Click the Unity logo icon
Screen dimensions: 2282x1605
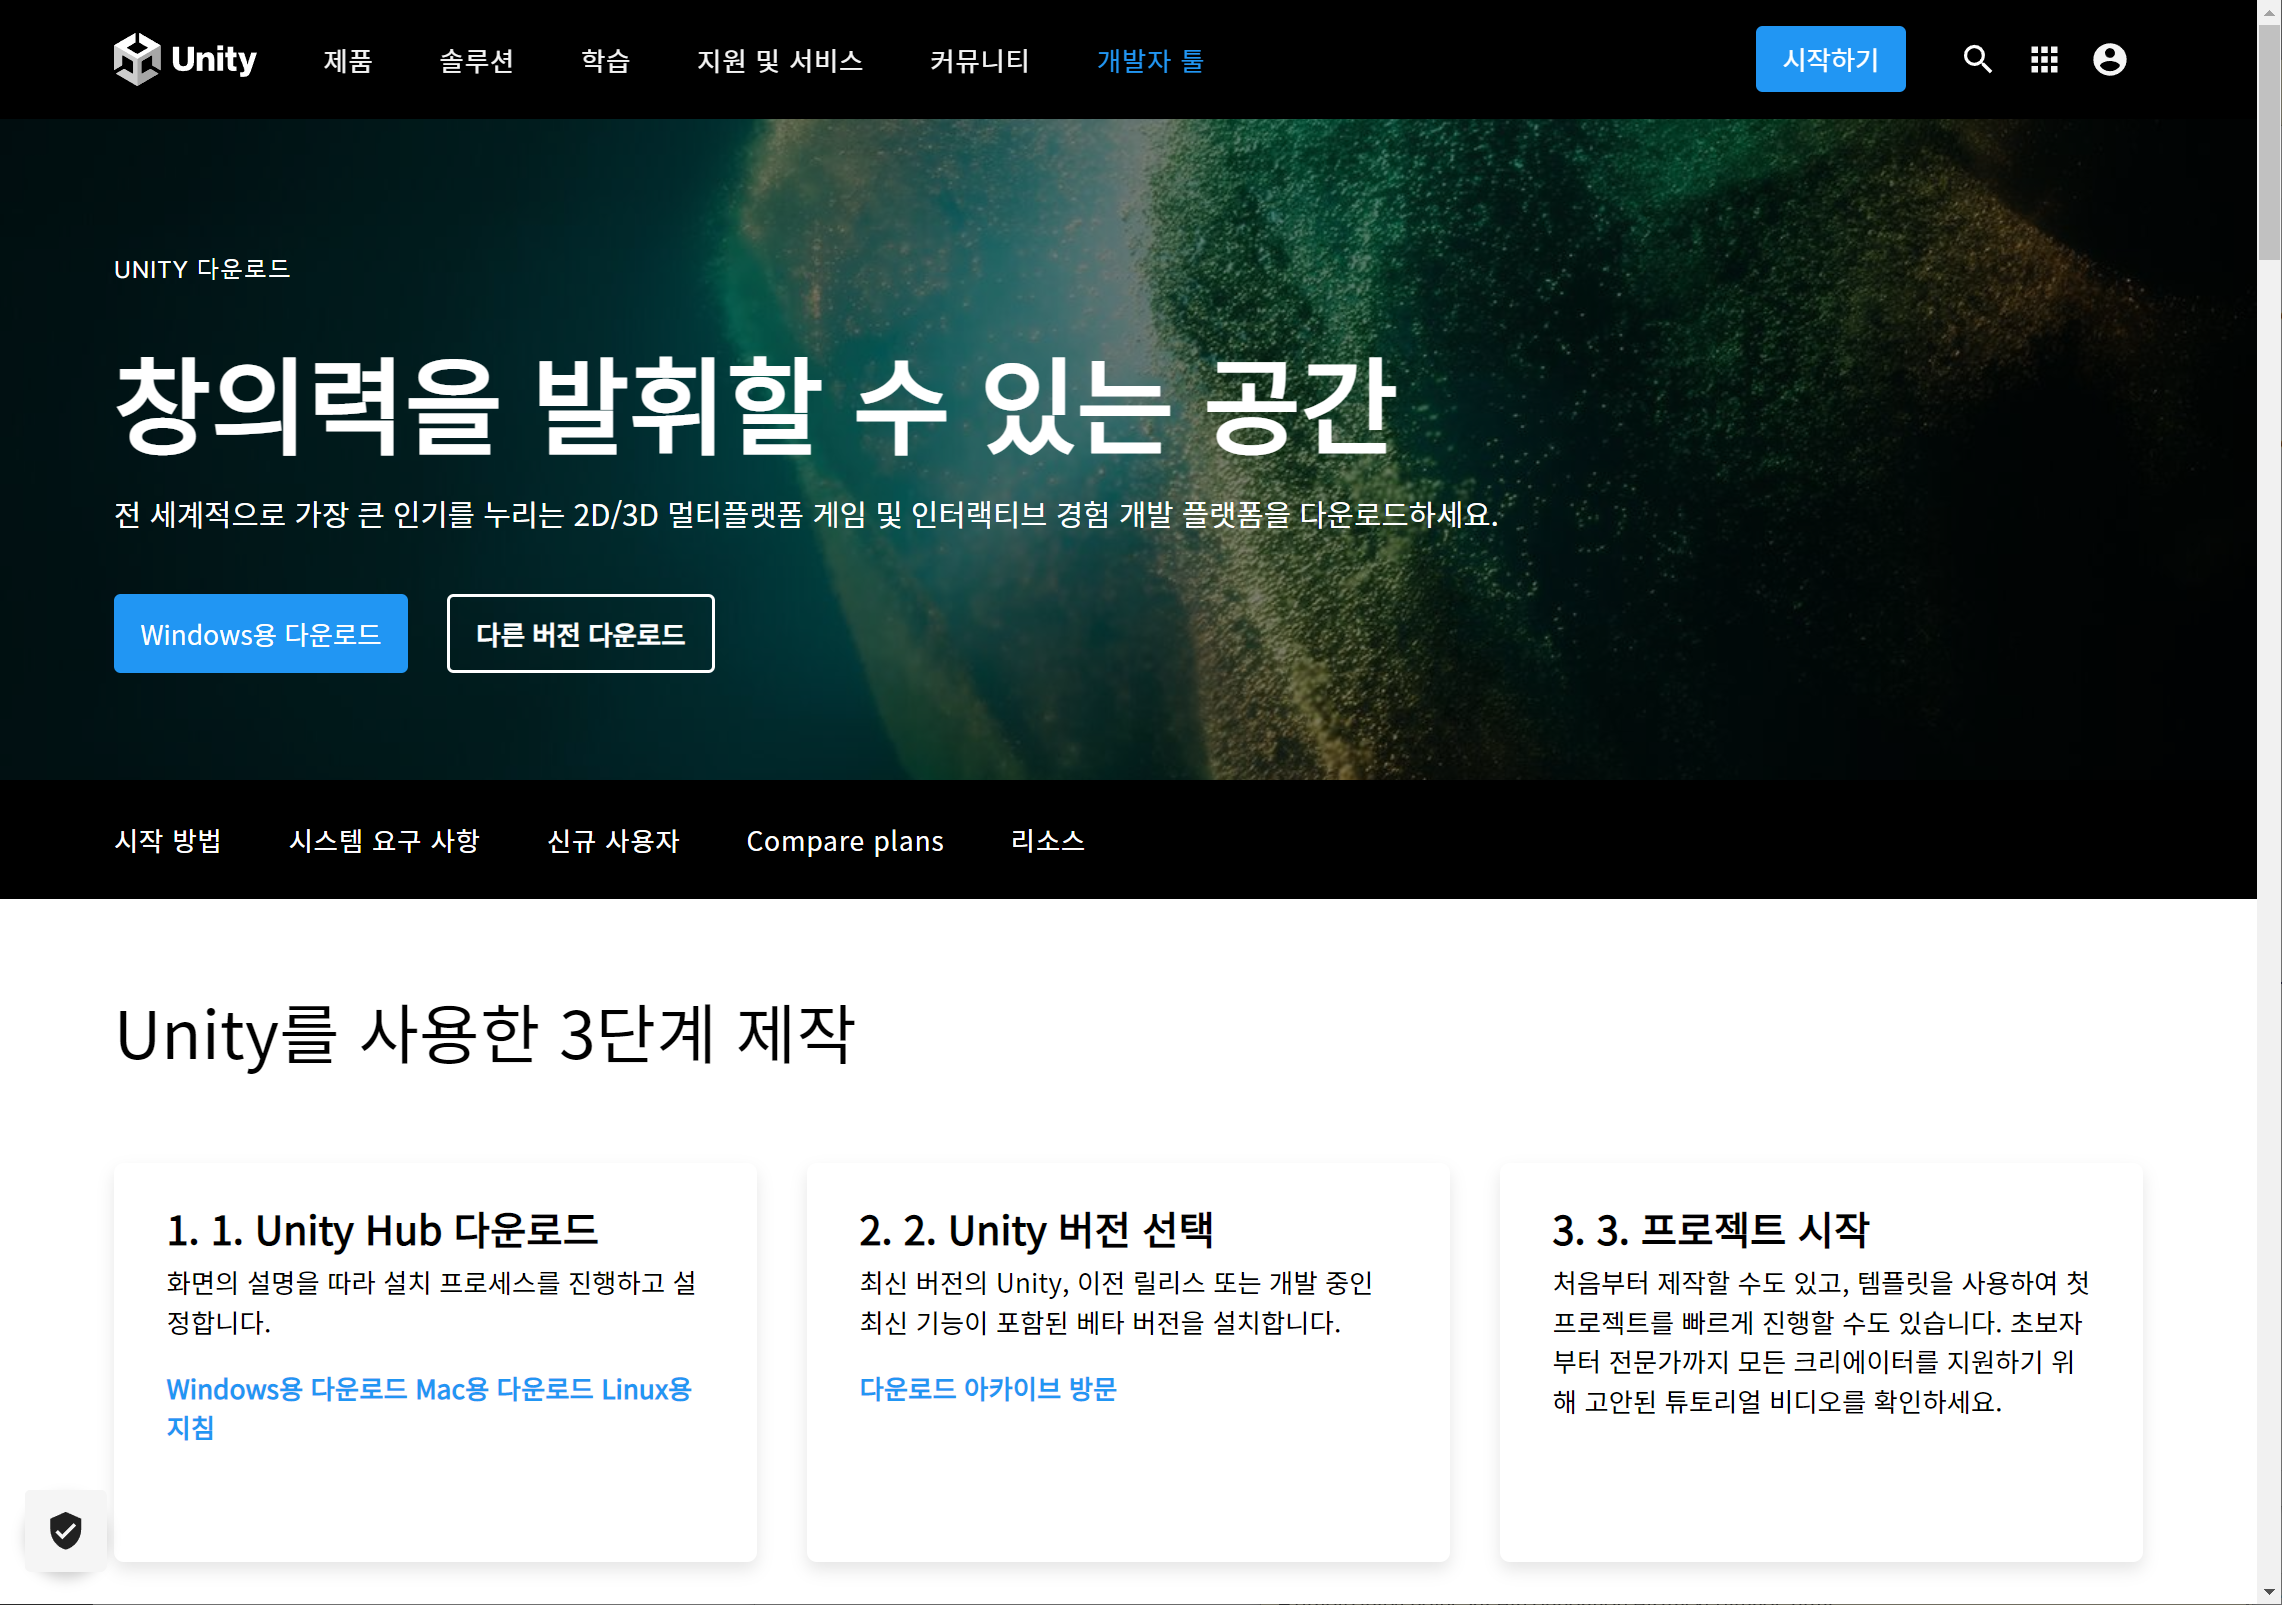(x=137, y=60)
